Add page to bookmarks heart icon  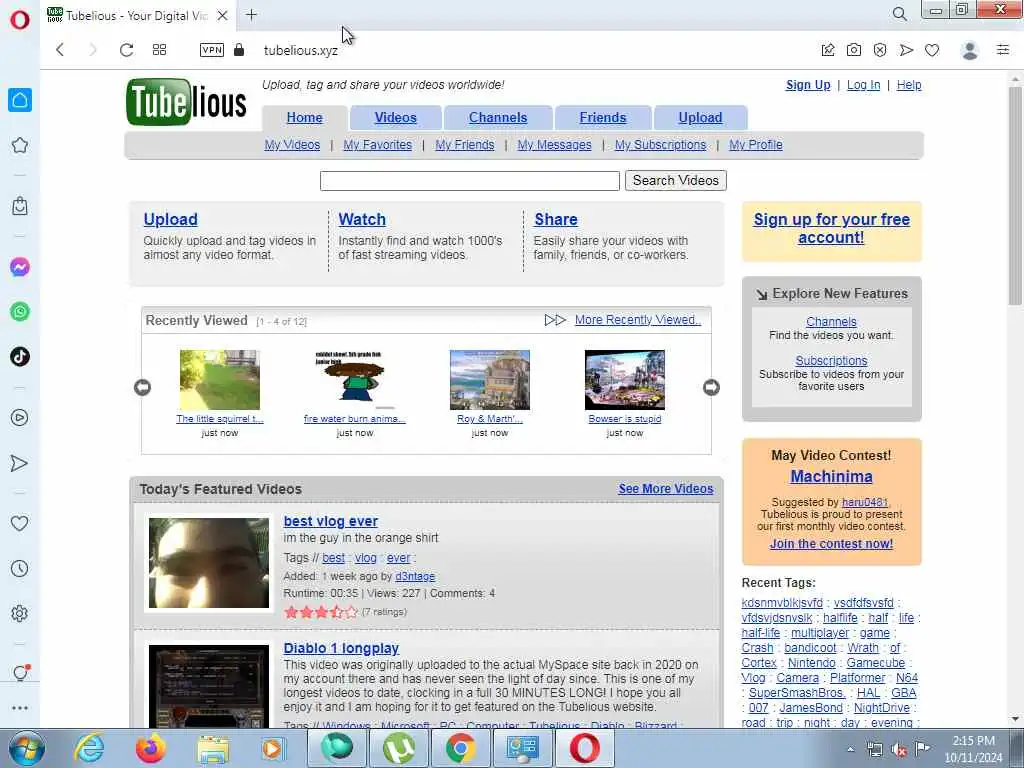[x=932, y=50]
